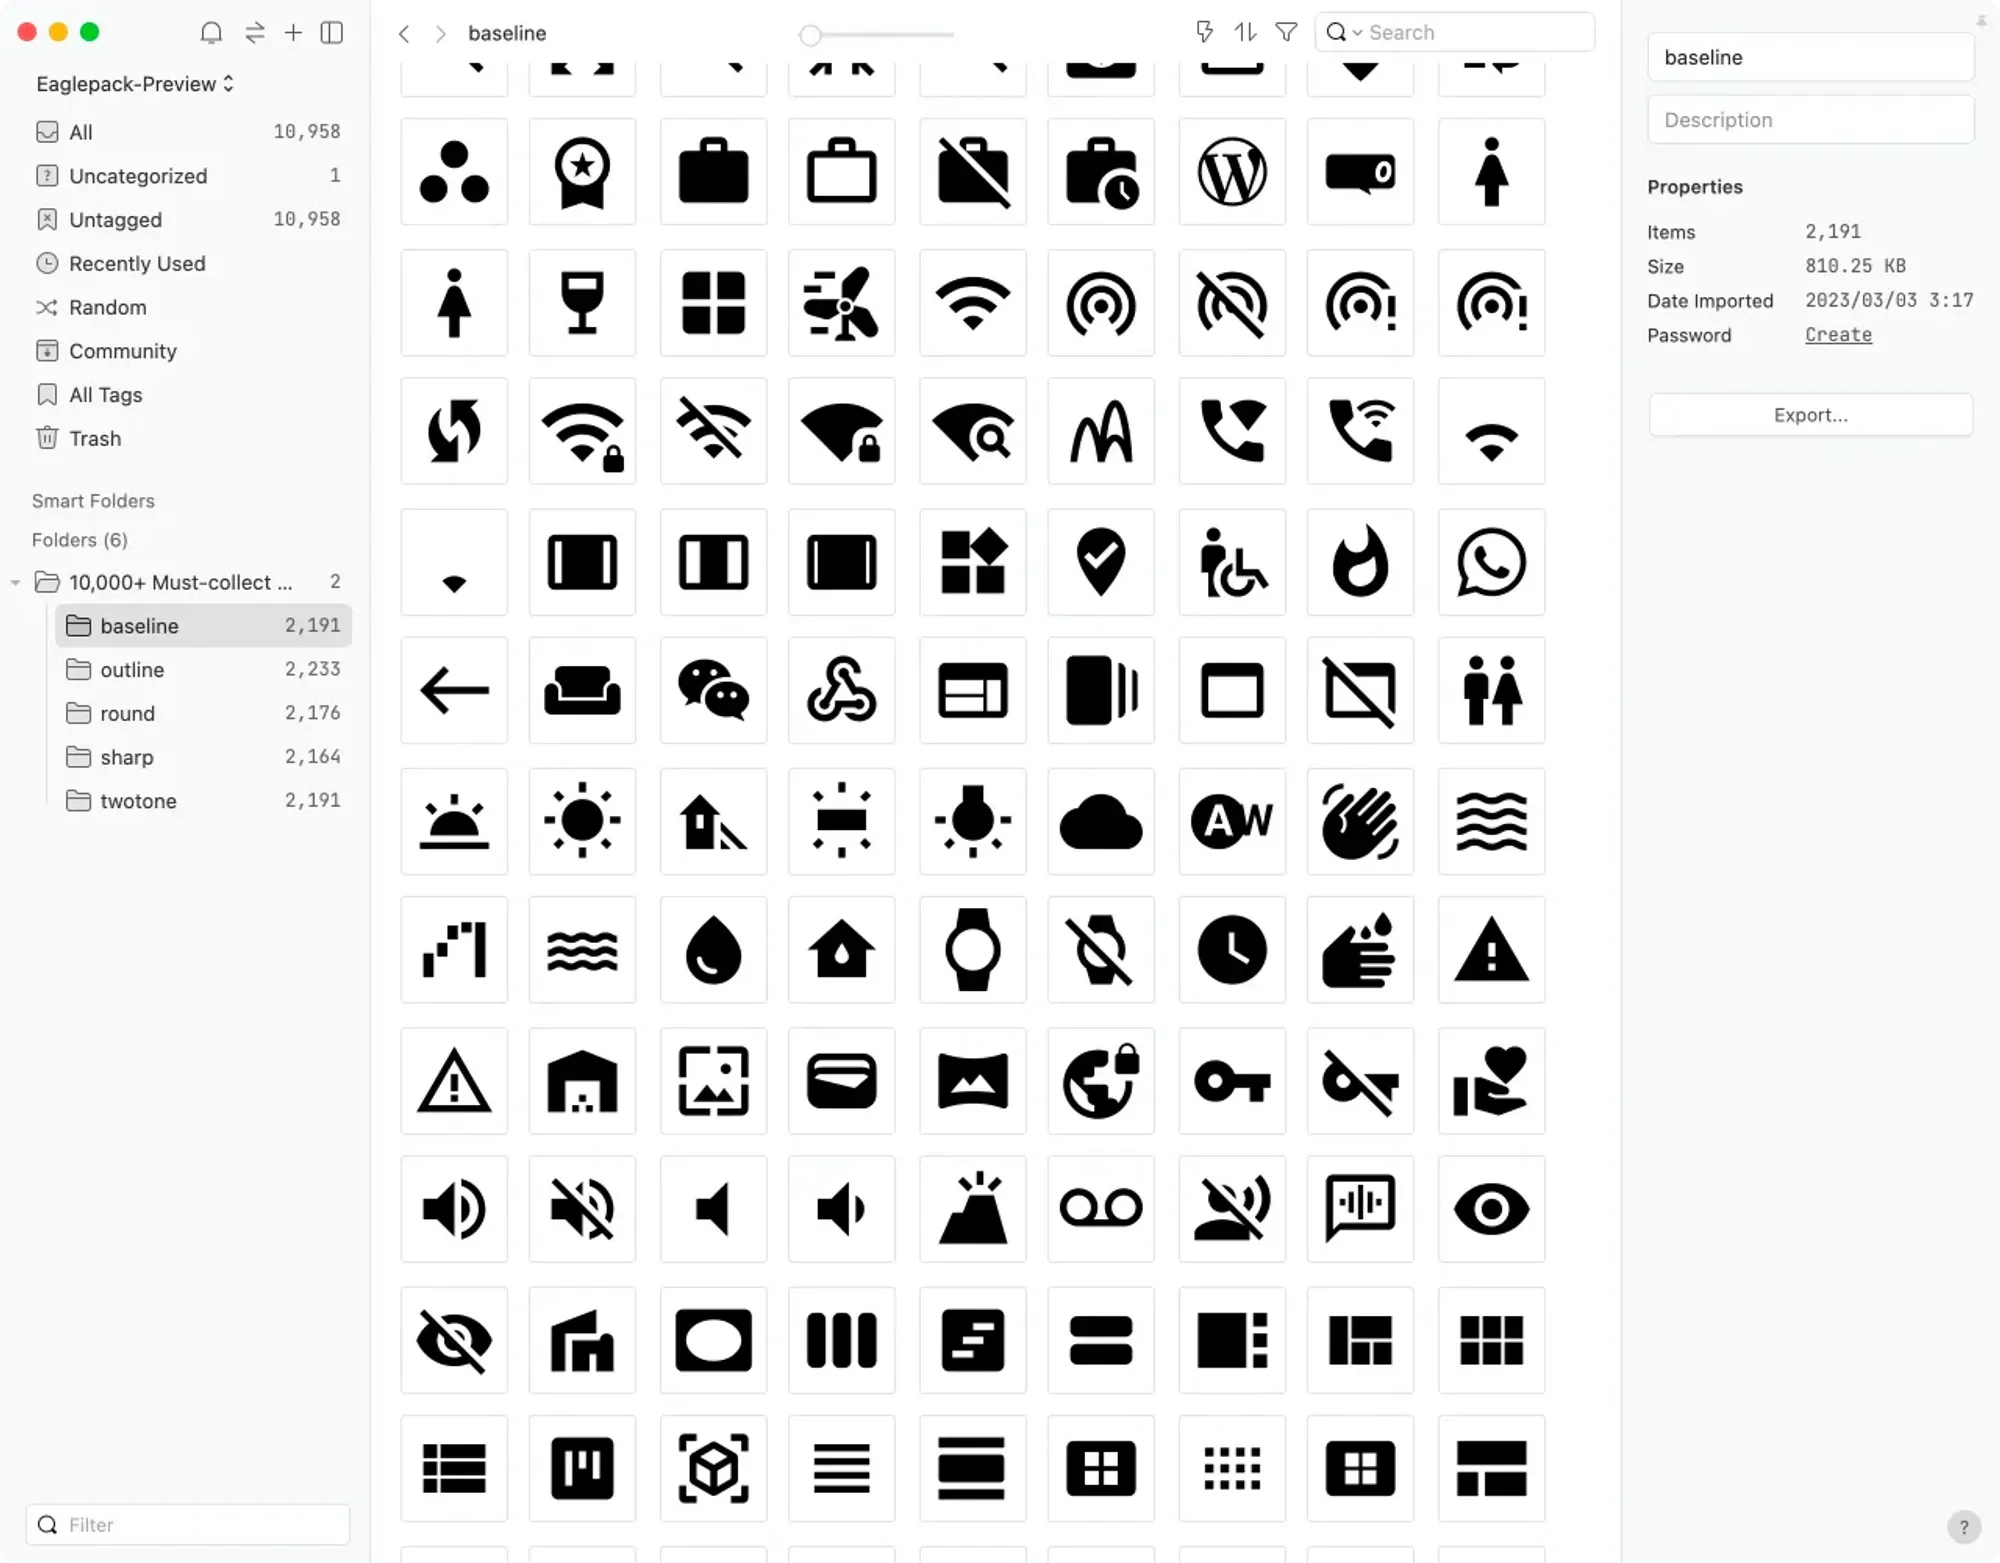The image size is (2000, 1563).
Task: Open the notifications bell icon
Action: pyautogui.click(x=211, y=33)
